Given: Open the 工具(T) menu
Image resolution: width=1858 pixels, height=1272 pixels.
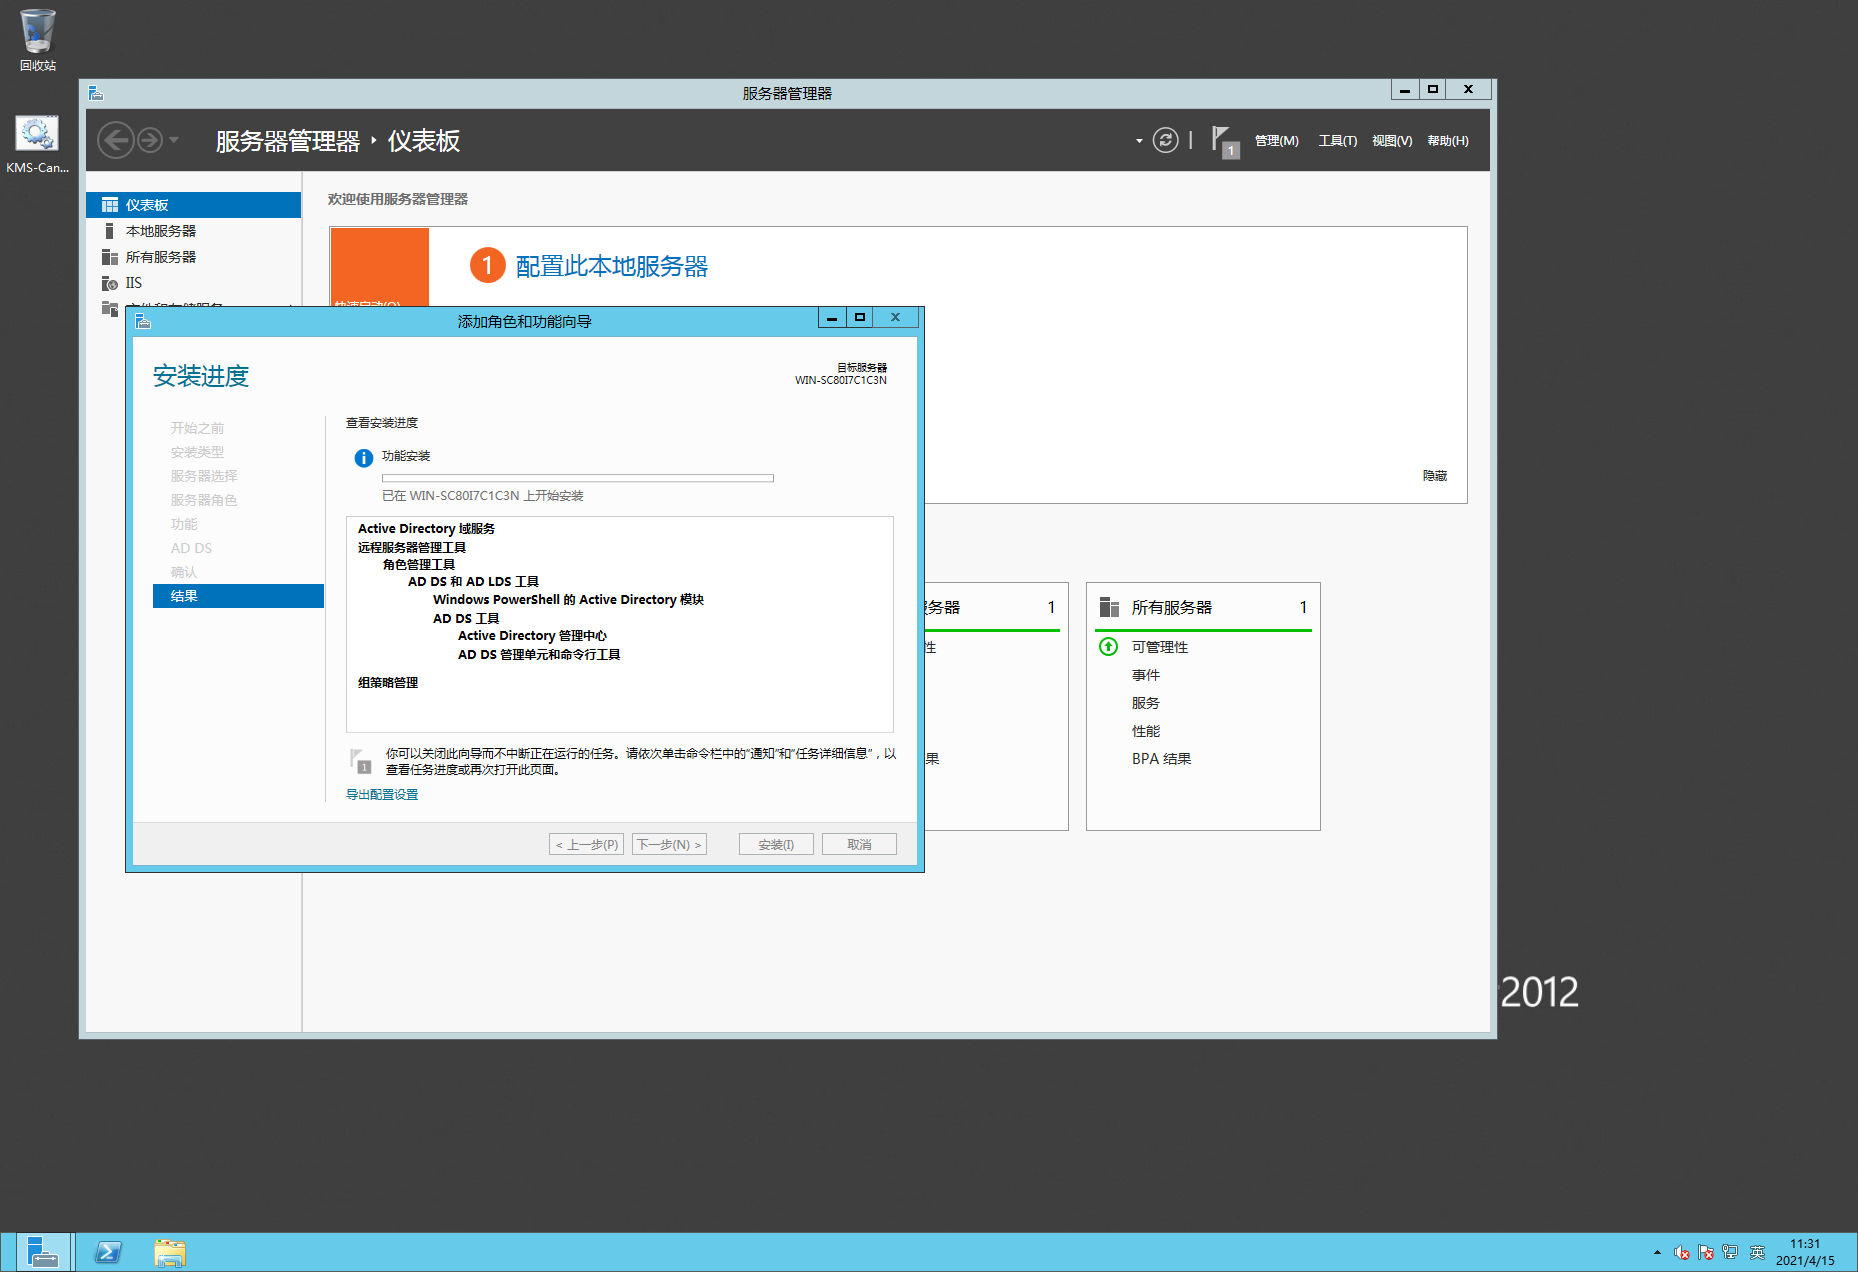Looking at the screenshot, I should click(x=1337, y=141).
